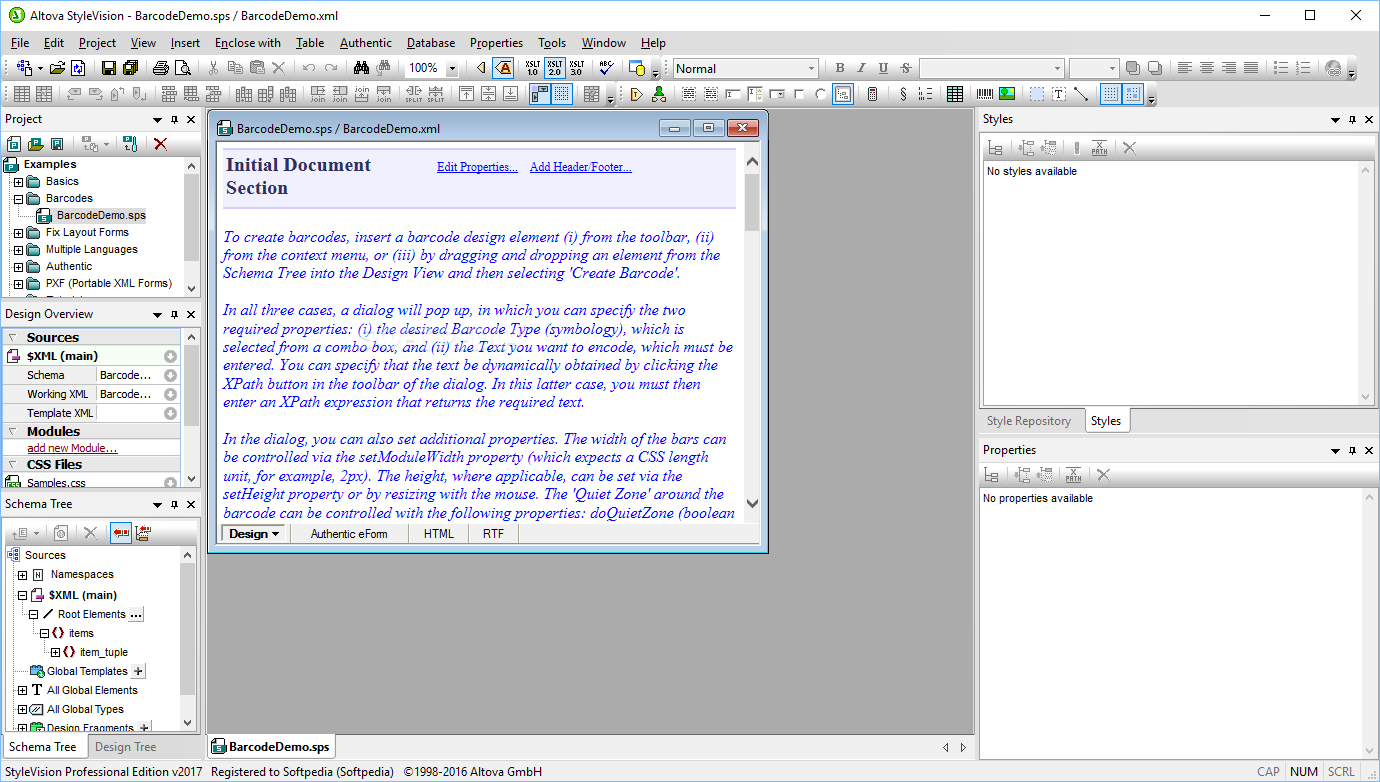Insert a table using the grid icon
The image size is (1380, 782).
(x=955, y=94)
